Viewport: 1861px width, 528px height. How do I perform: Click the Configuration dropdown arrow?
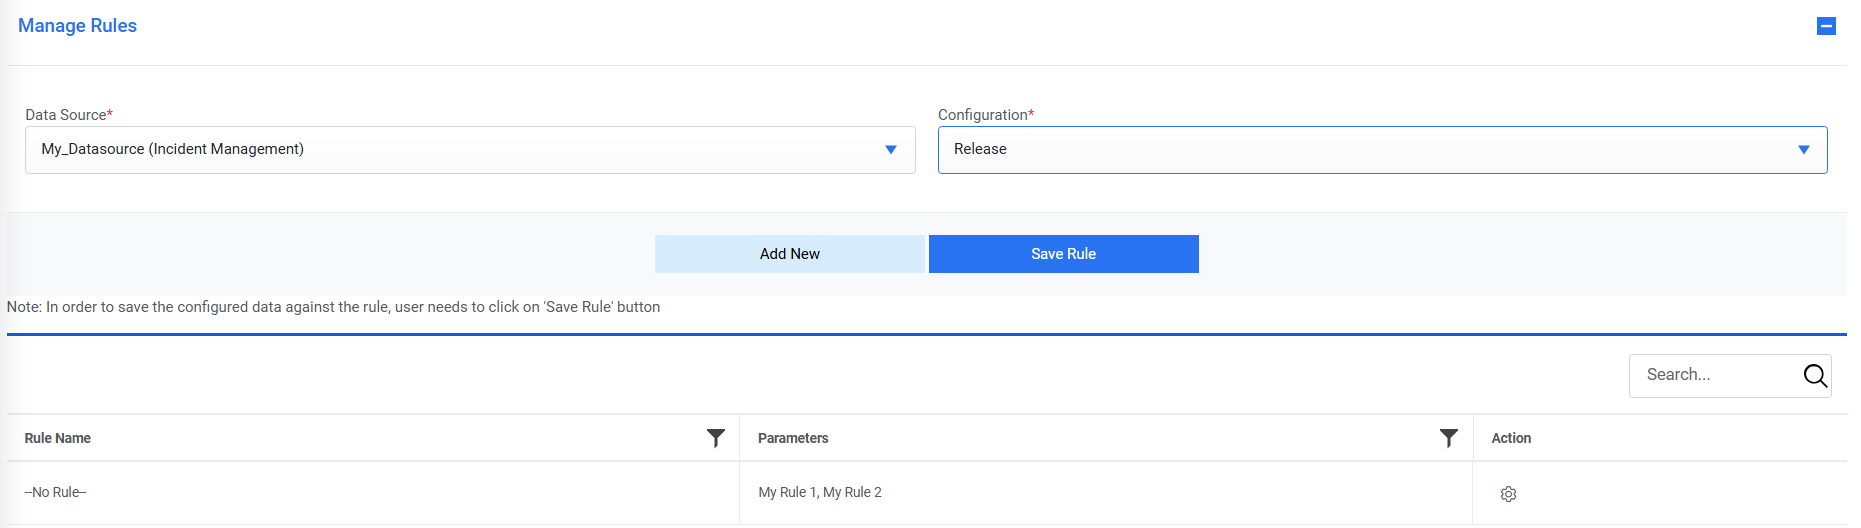point(1804,150)
